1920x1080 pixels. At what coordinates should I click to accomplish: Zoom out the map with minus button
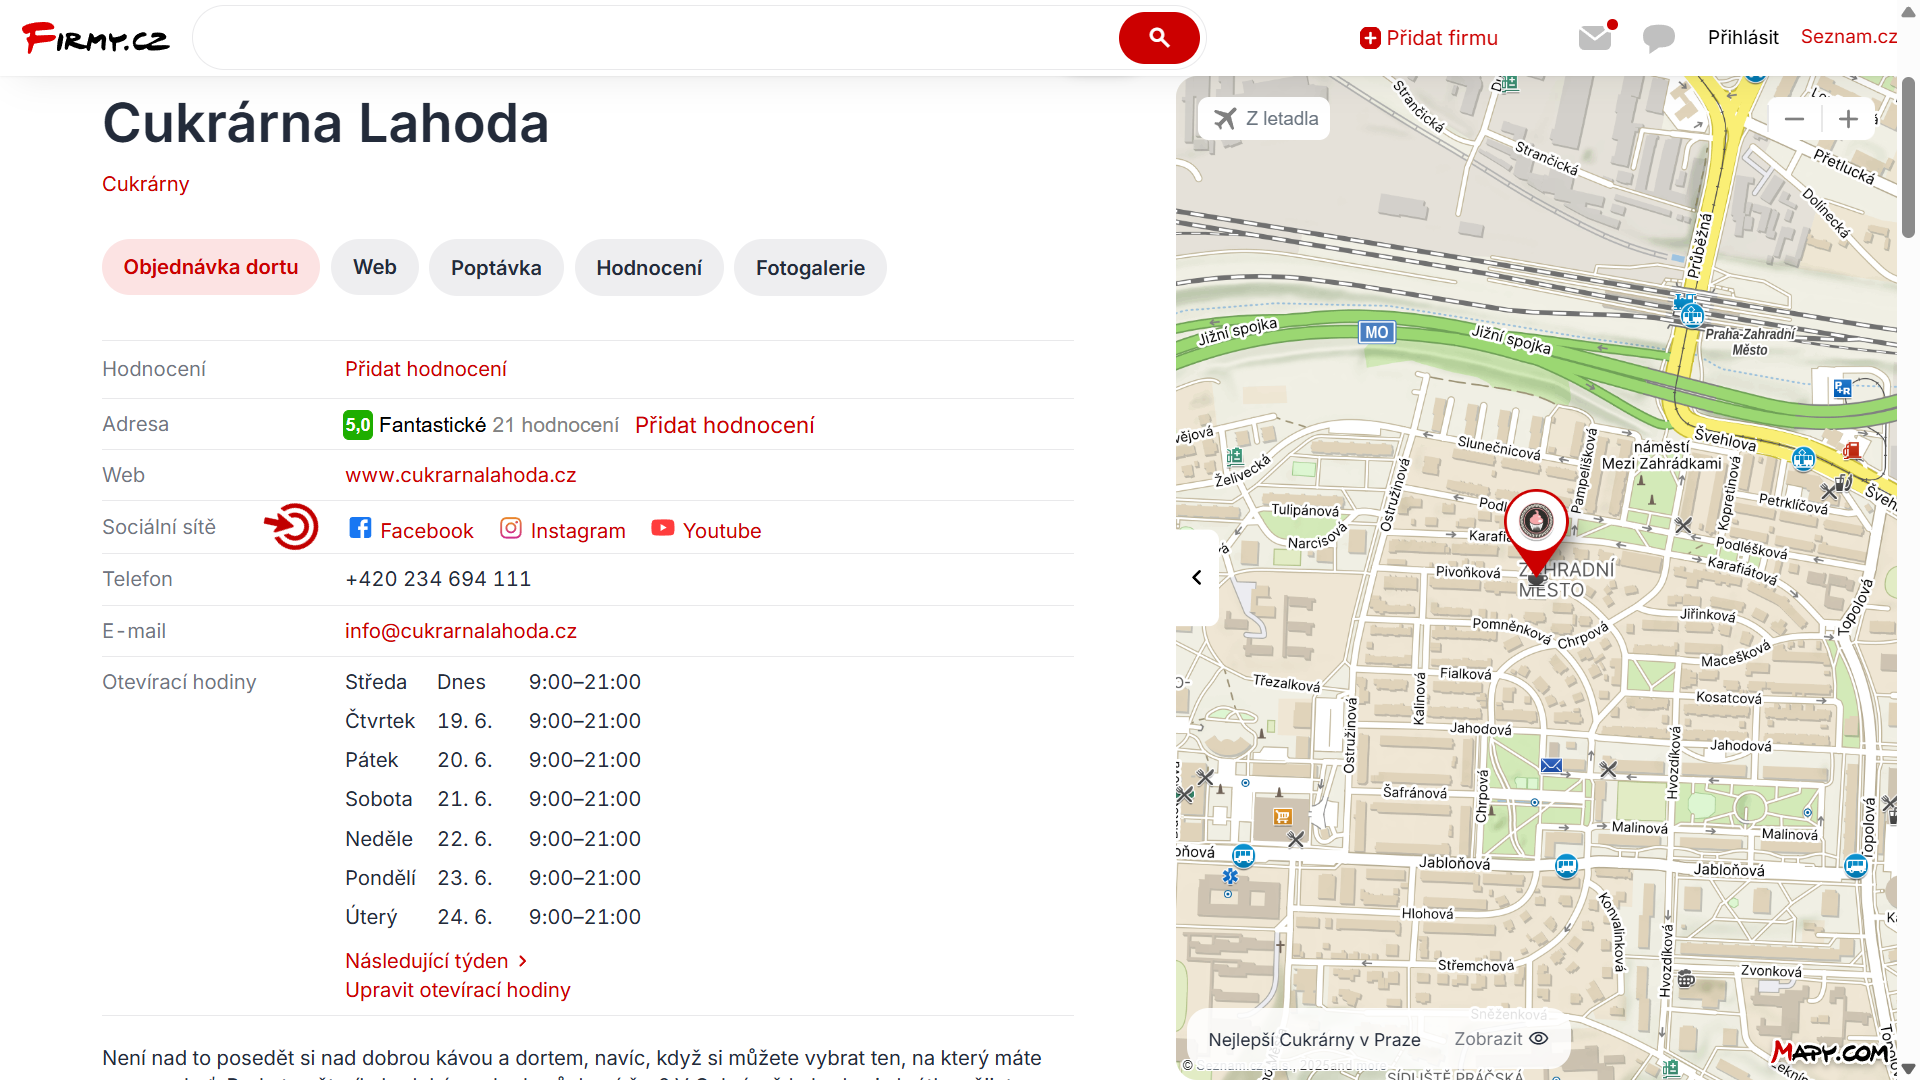1794,119
